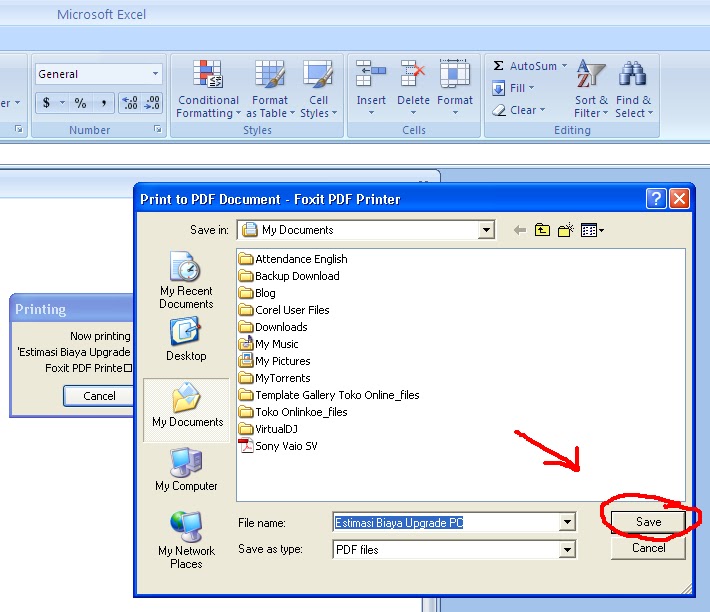This screenshot has height=612, width=710.
Task: Open My Computer in places bar
Action: [x=186, y=469]
